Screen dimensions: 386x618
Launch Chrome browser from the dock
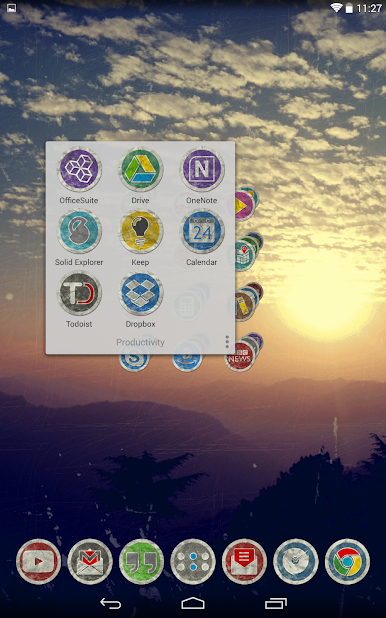click(x=347, y=562)
